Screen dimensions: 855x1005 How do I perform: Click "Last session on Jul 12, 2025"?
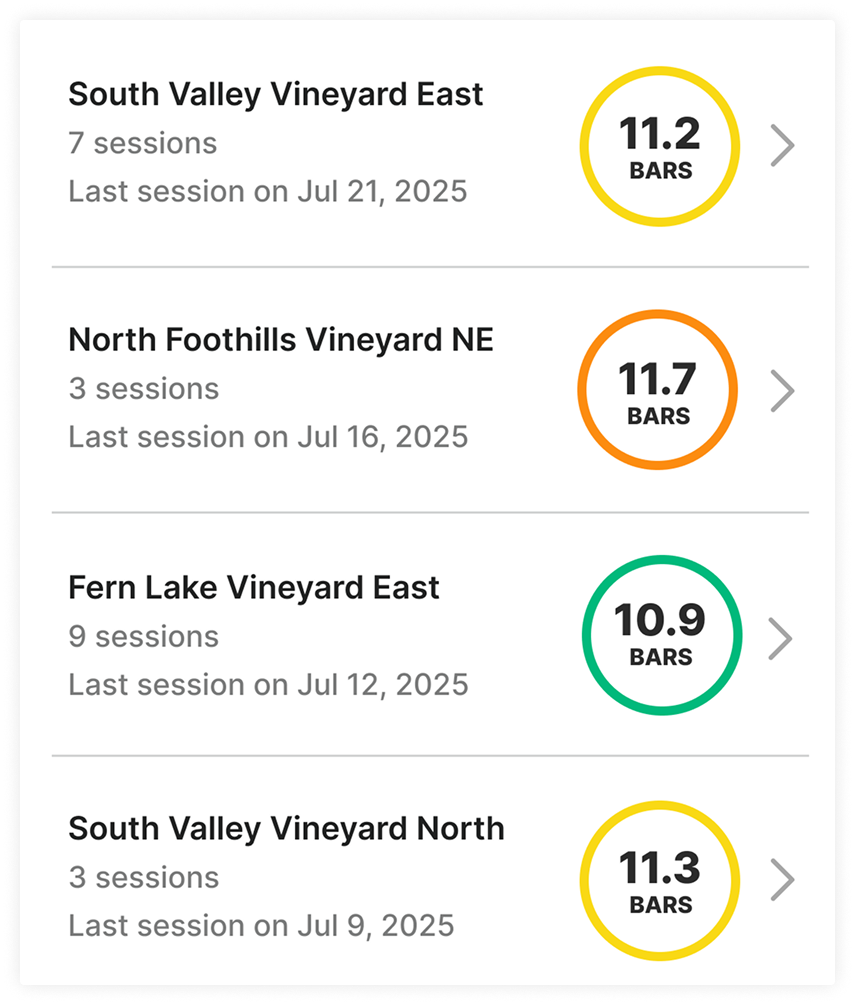click(x=267, y=684)
